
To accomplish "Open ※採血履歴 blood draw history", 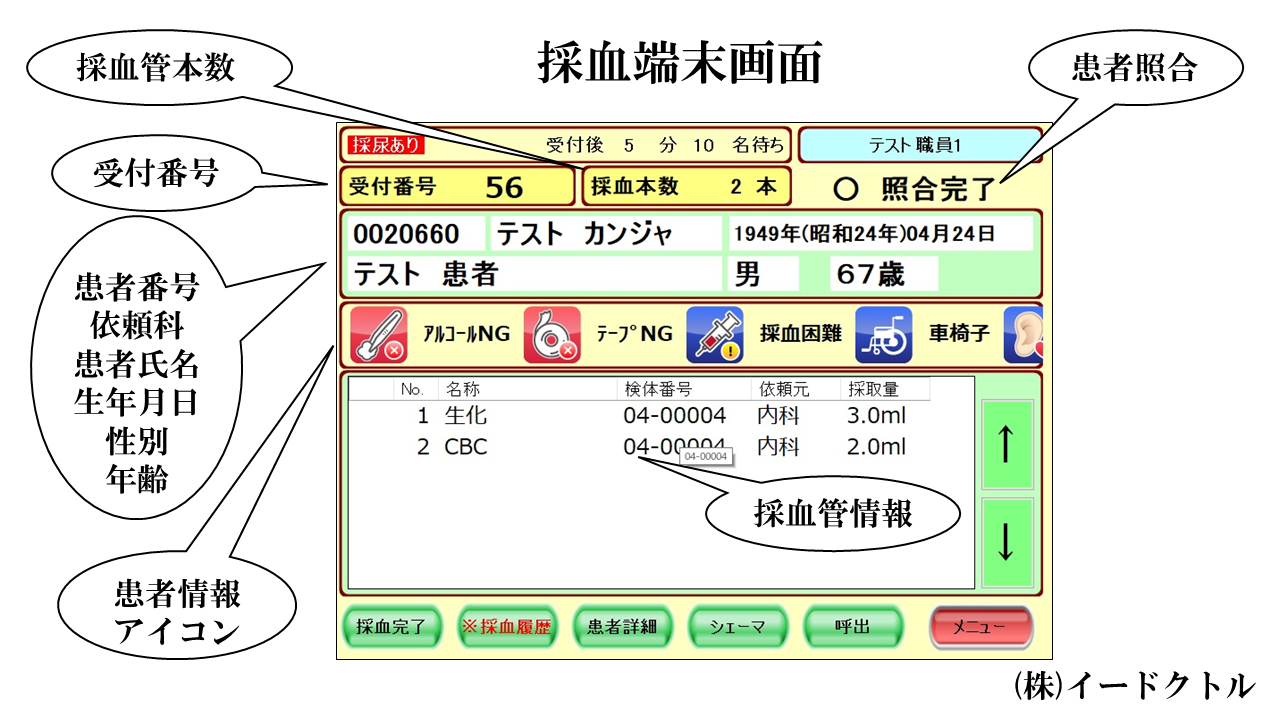I will coord(506,627).
